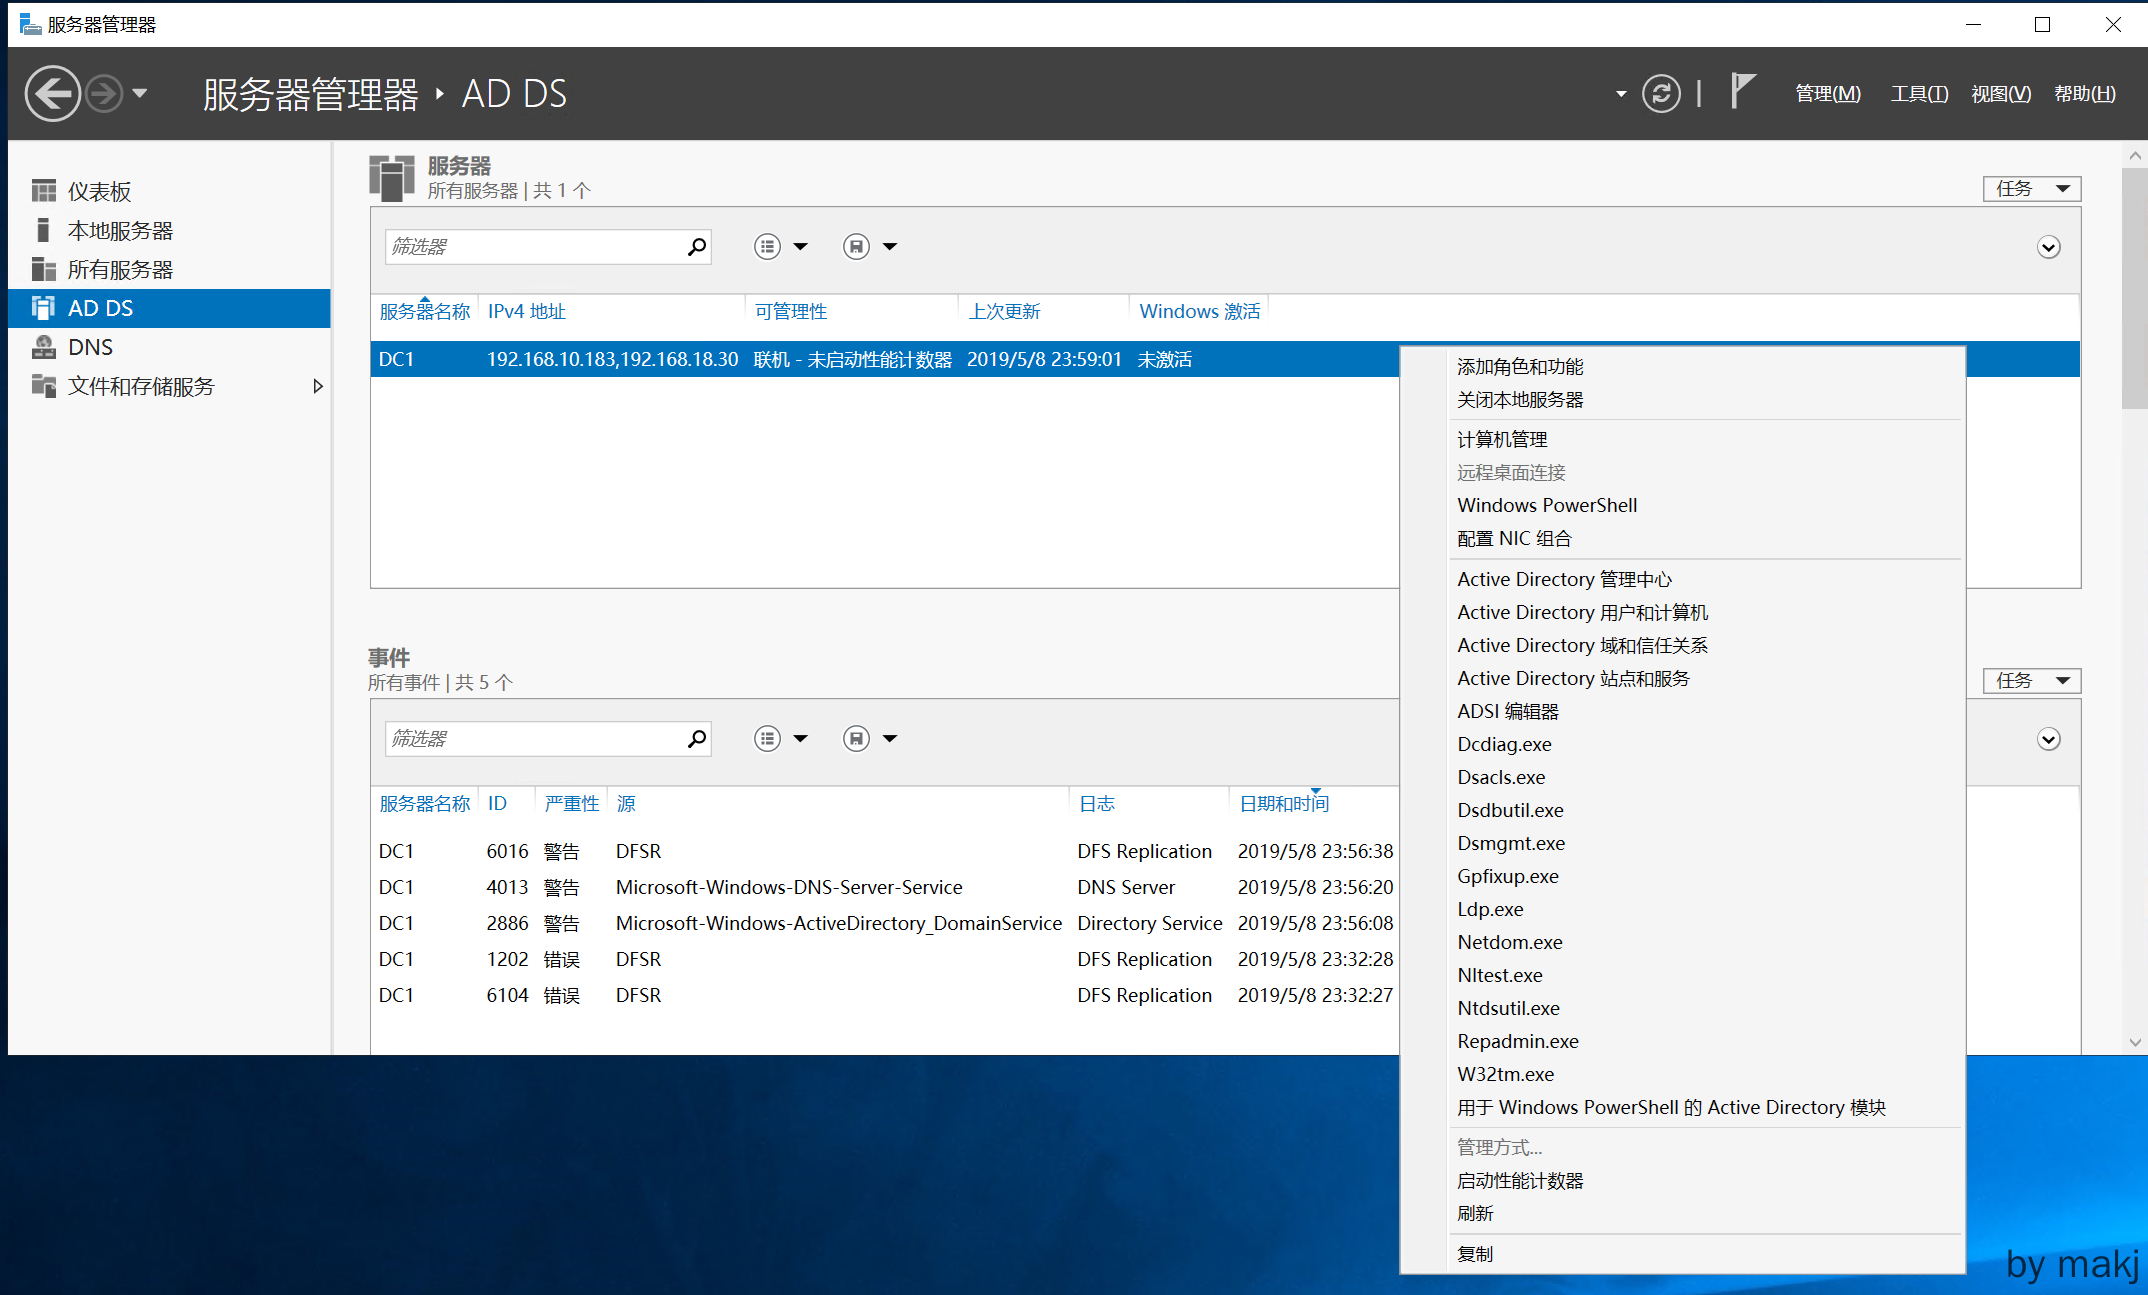2148x1295 pixels.
Task: Sort events by 严重性 column header
Action: 571,803
